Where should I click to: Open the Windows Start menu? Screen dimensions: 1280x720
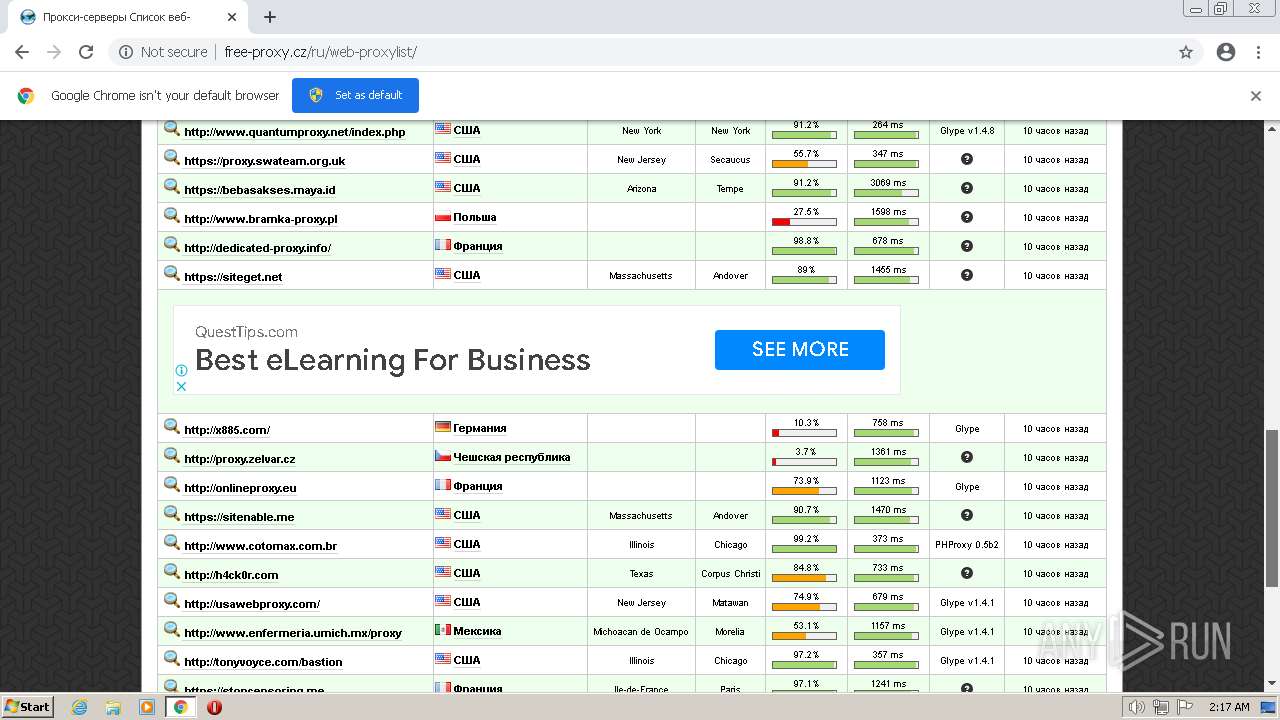coord(27,706)
